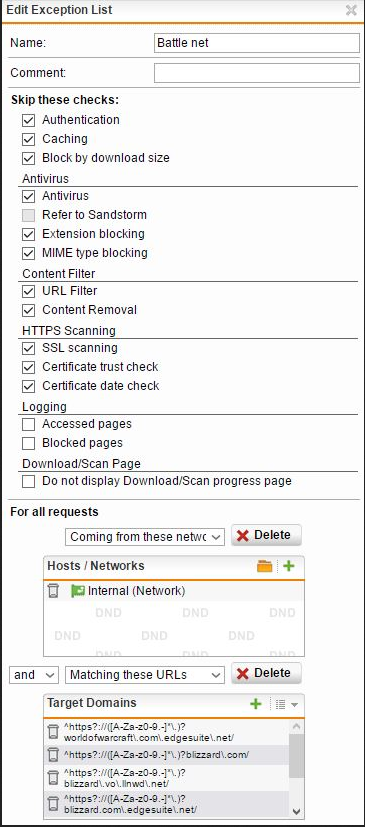The width and height of the screenshot is (365, 827).
Task: Open Coming from these networks dropdown
Action: (x=145, y=537)
